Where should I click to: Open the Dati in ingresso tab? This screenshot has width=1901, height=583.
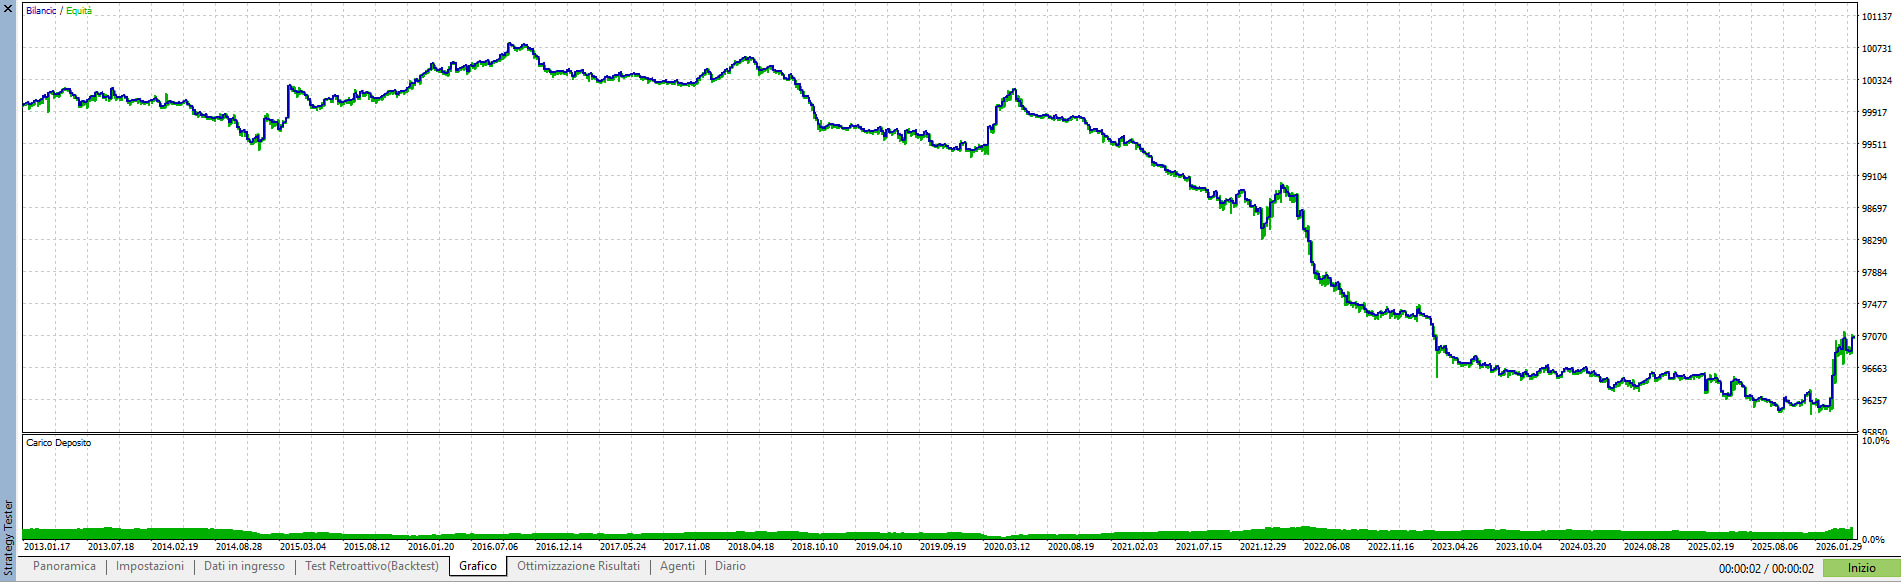(x=244, y=567)
